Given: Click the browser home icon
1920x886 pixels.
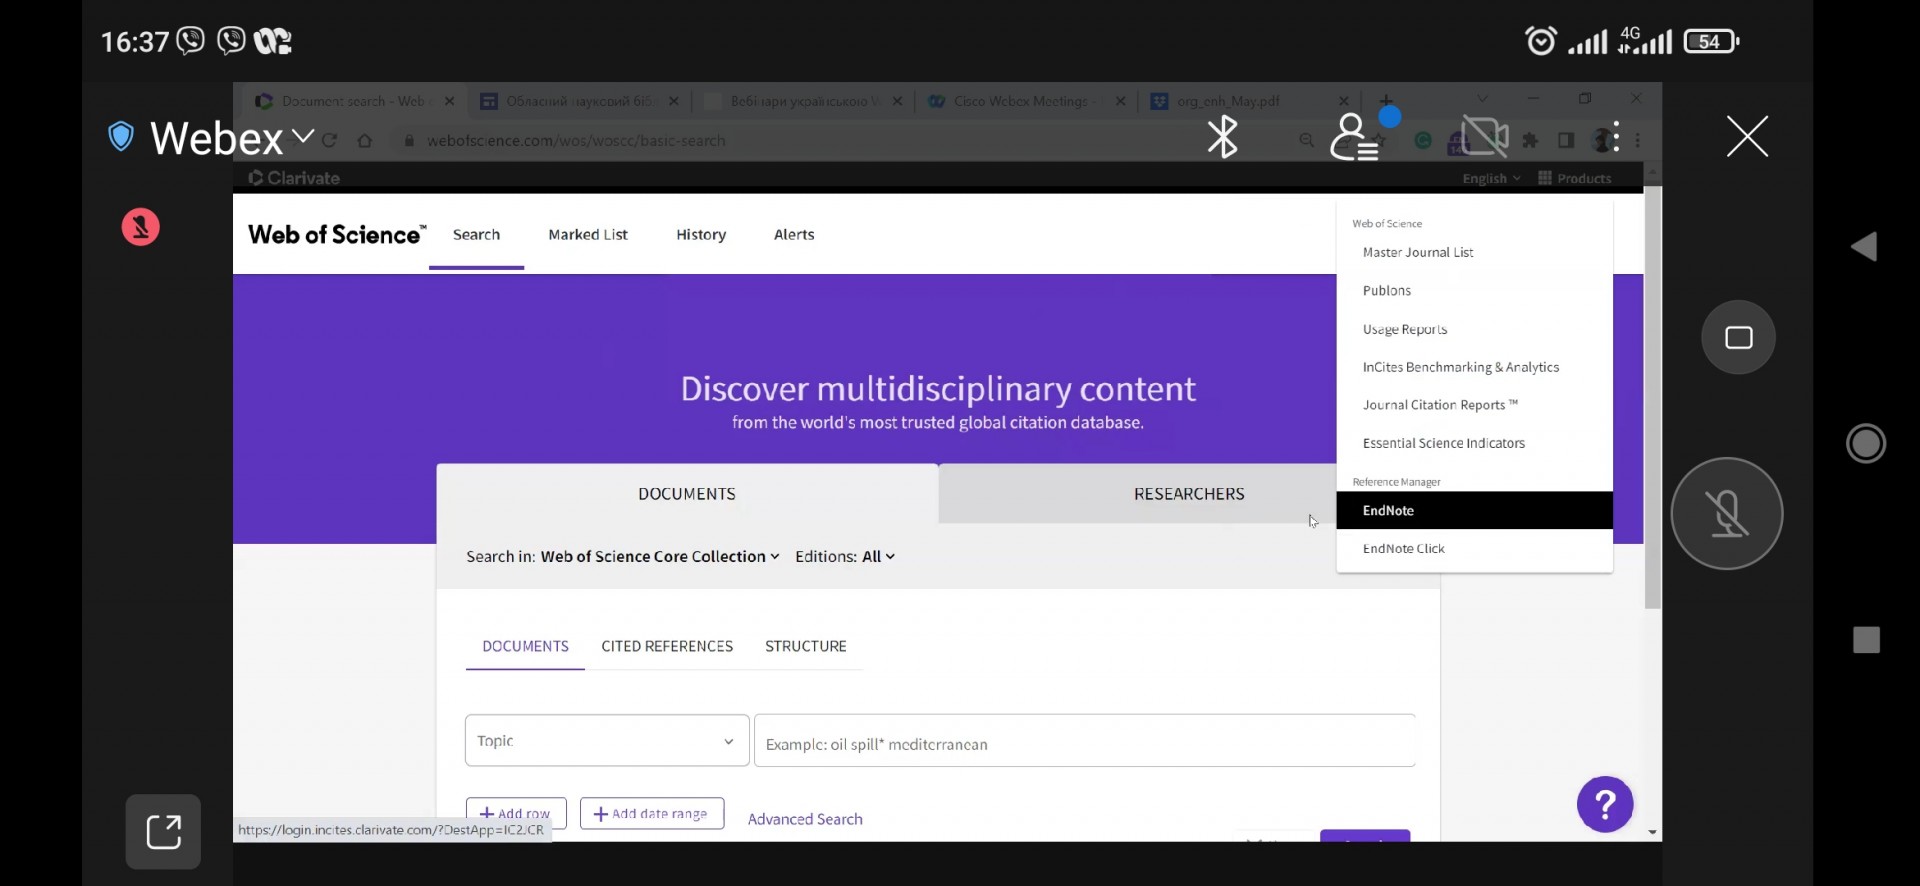Looking at the screenshot, I should point(365,141).
